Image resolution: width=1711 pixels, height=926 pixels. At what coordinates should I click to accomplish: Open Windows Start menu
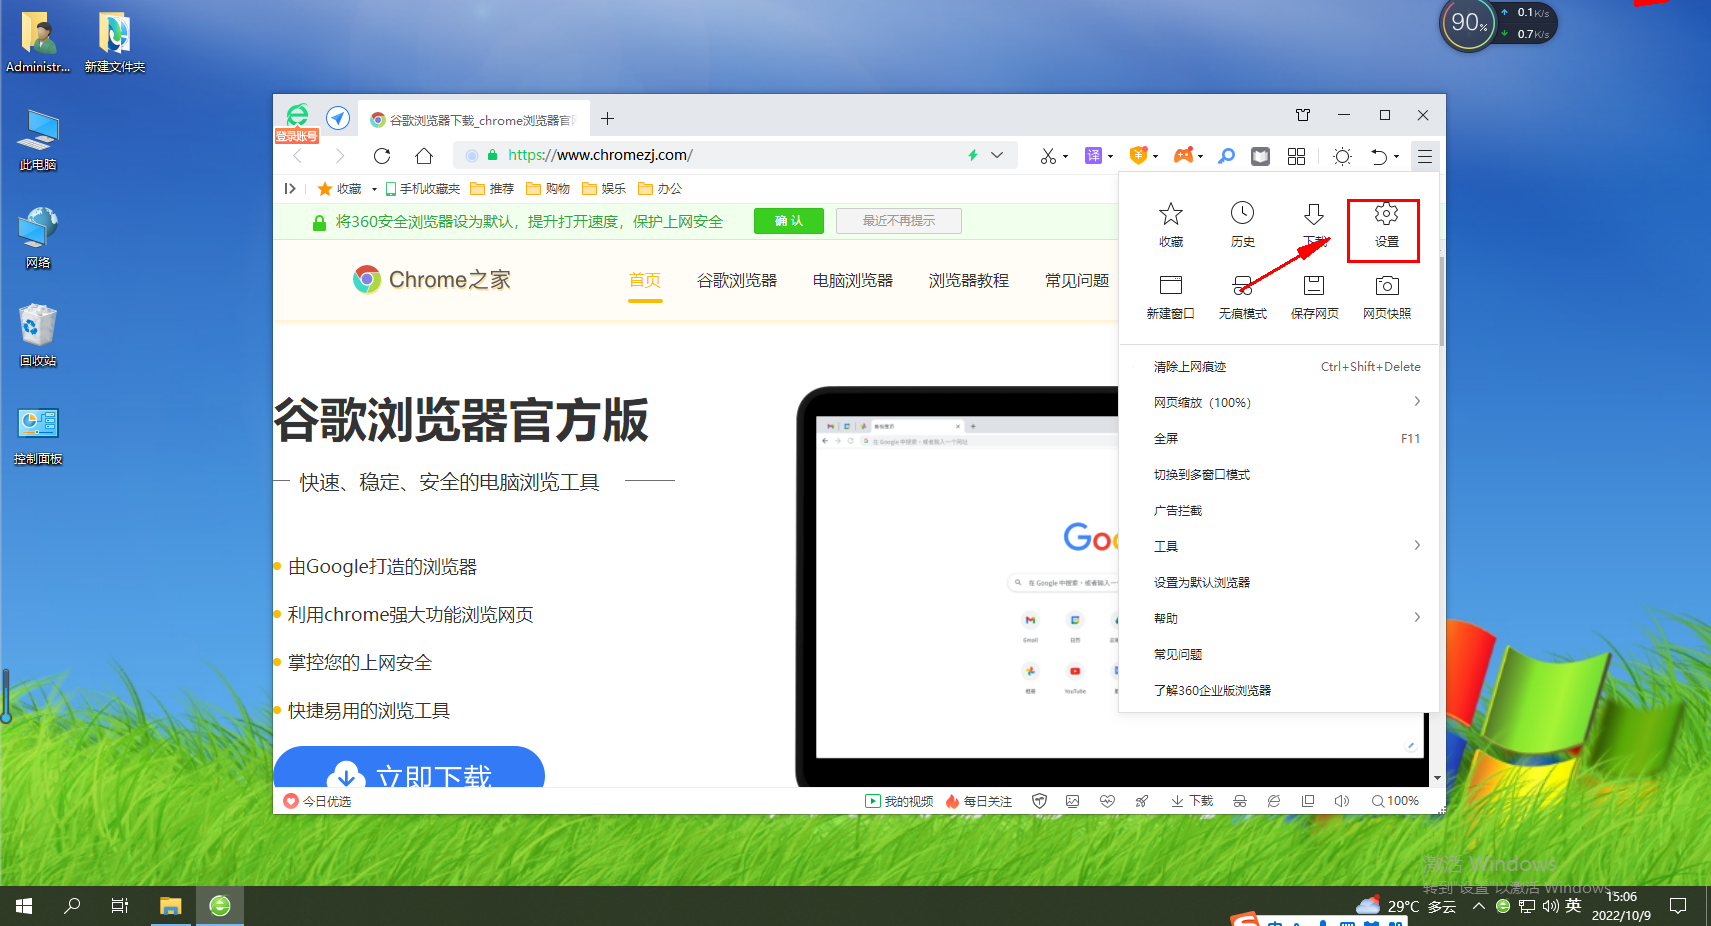[24, 906]
